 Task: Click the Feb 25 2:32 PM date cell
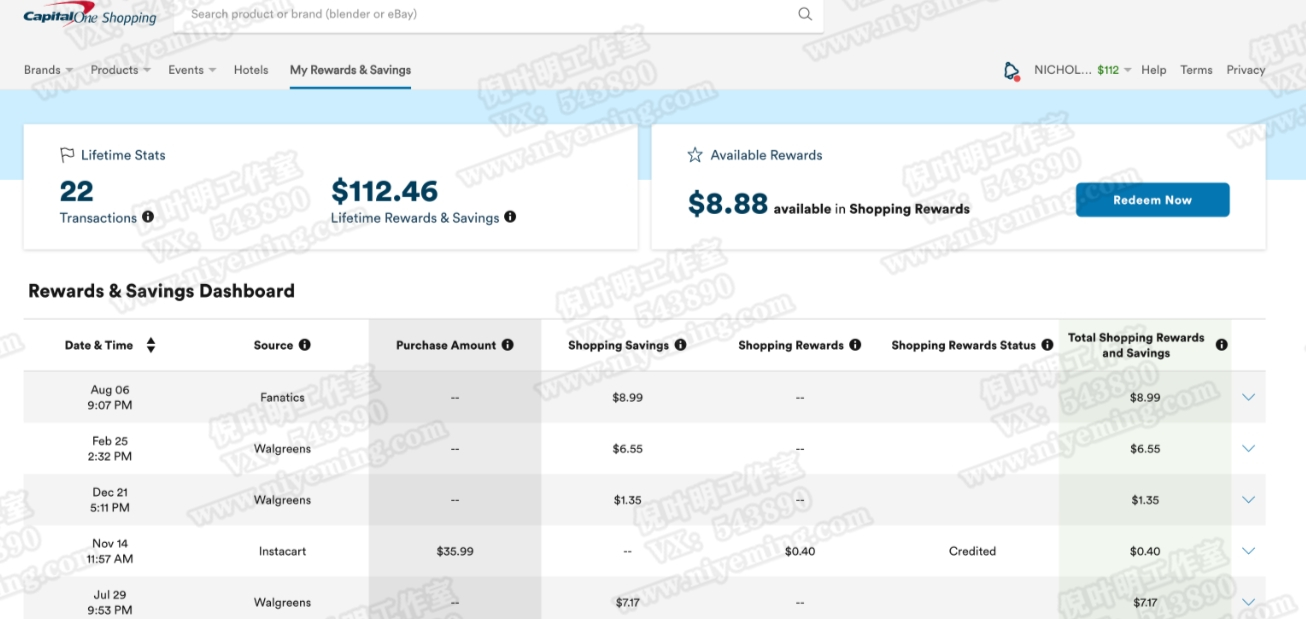(x=110, y=449)
